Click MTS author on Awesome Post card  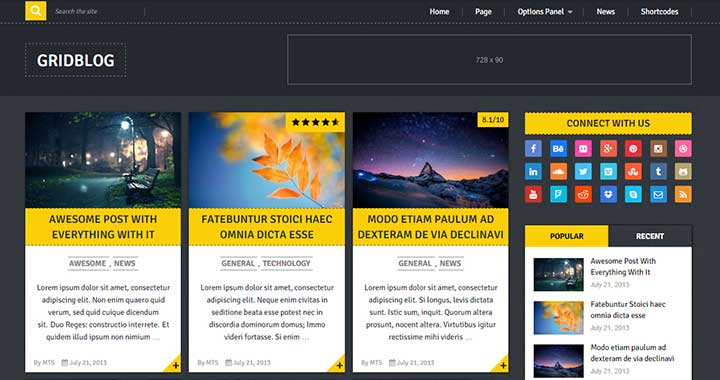point(49,363)
